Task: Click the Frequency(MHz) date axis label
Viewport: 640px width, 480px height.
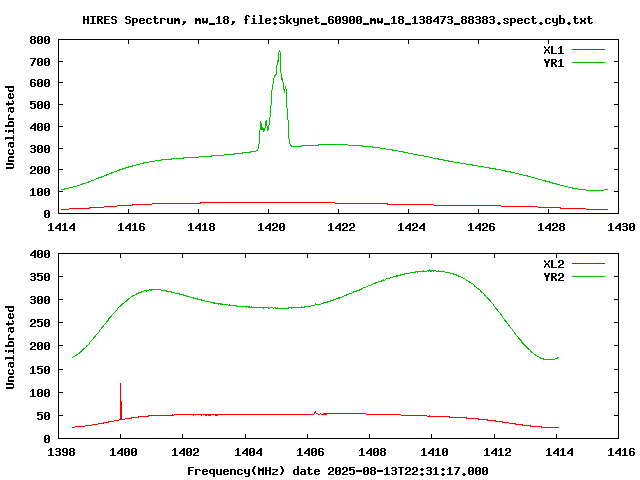Action: (338, 471)
